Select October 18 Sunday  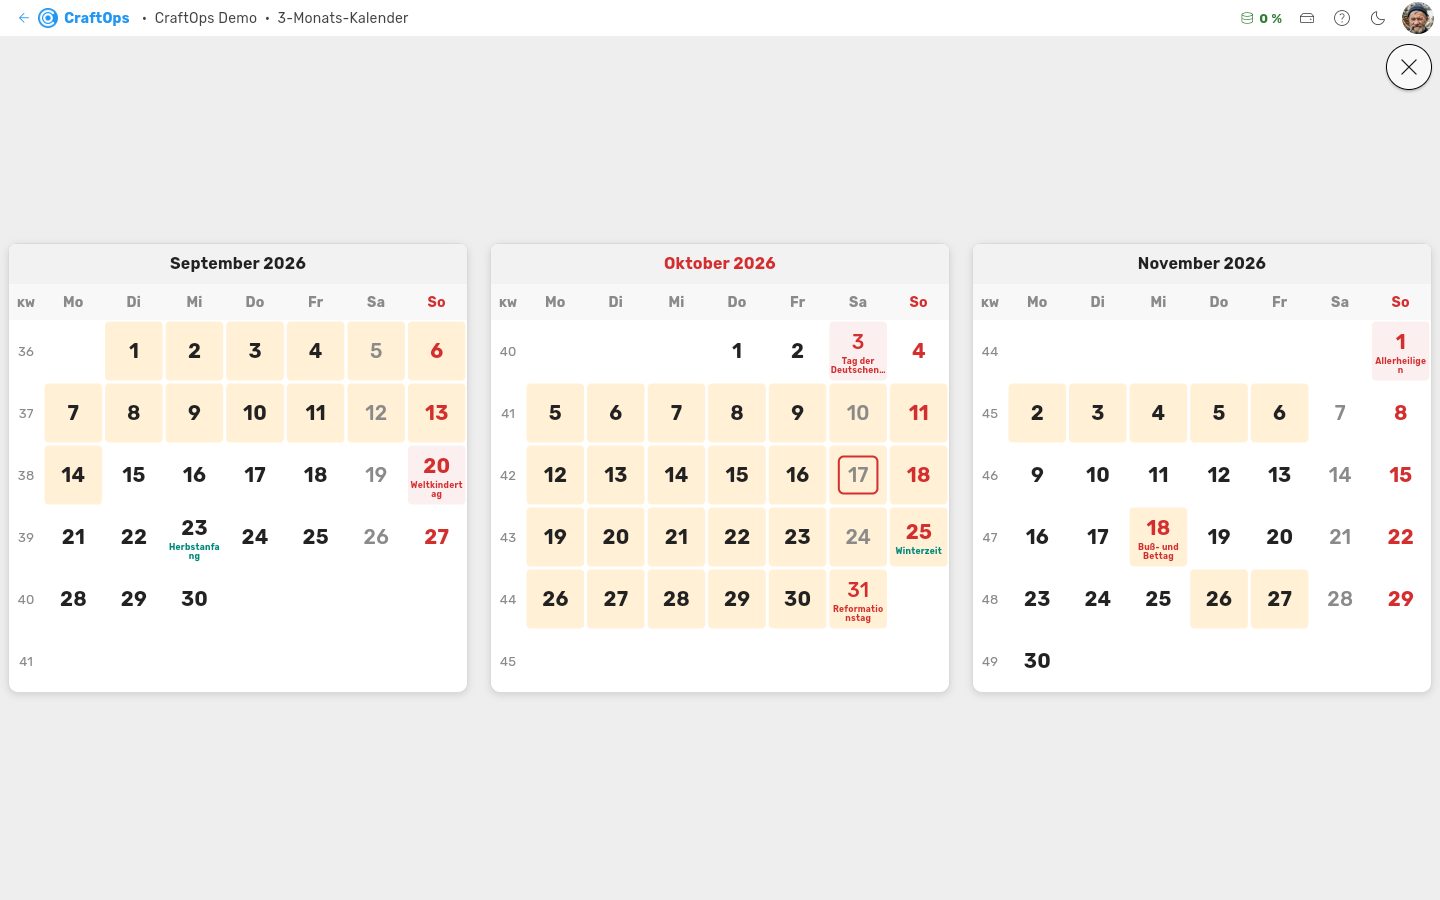[x=919, y=475]
